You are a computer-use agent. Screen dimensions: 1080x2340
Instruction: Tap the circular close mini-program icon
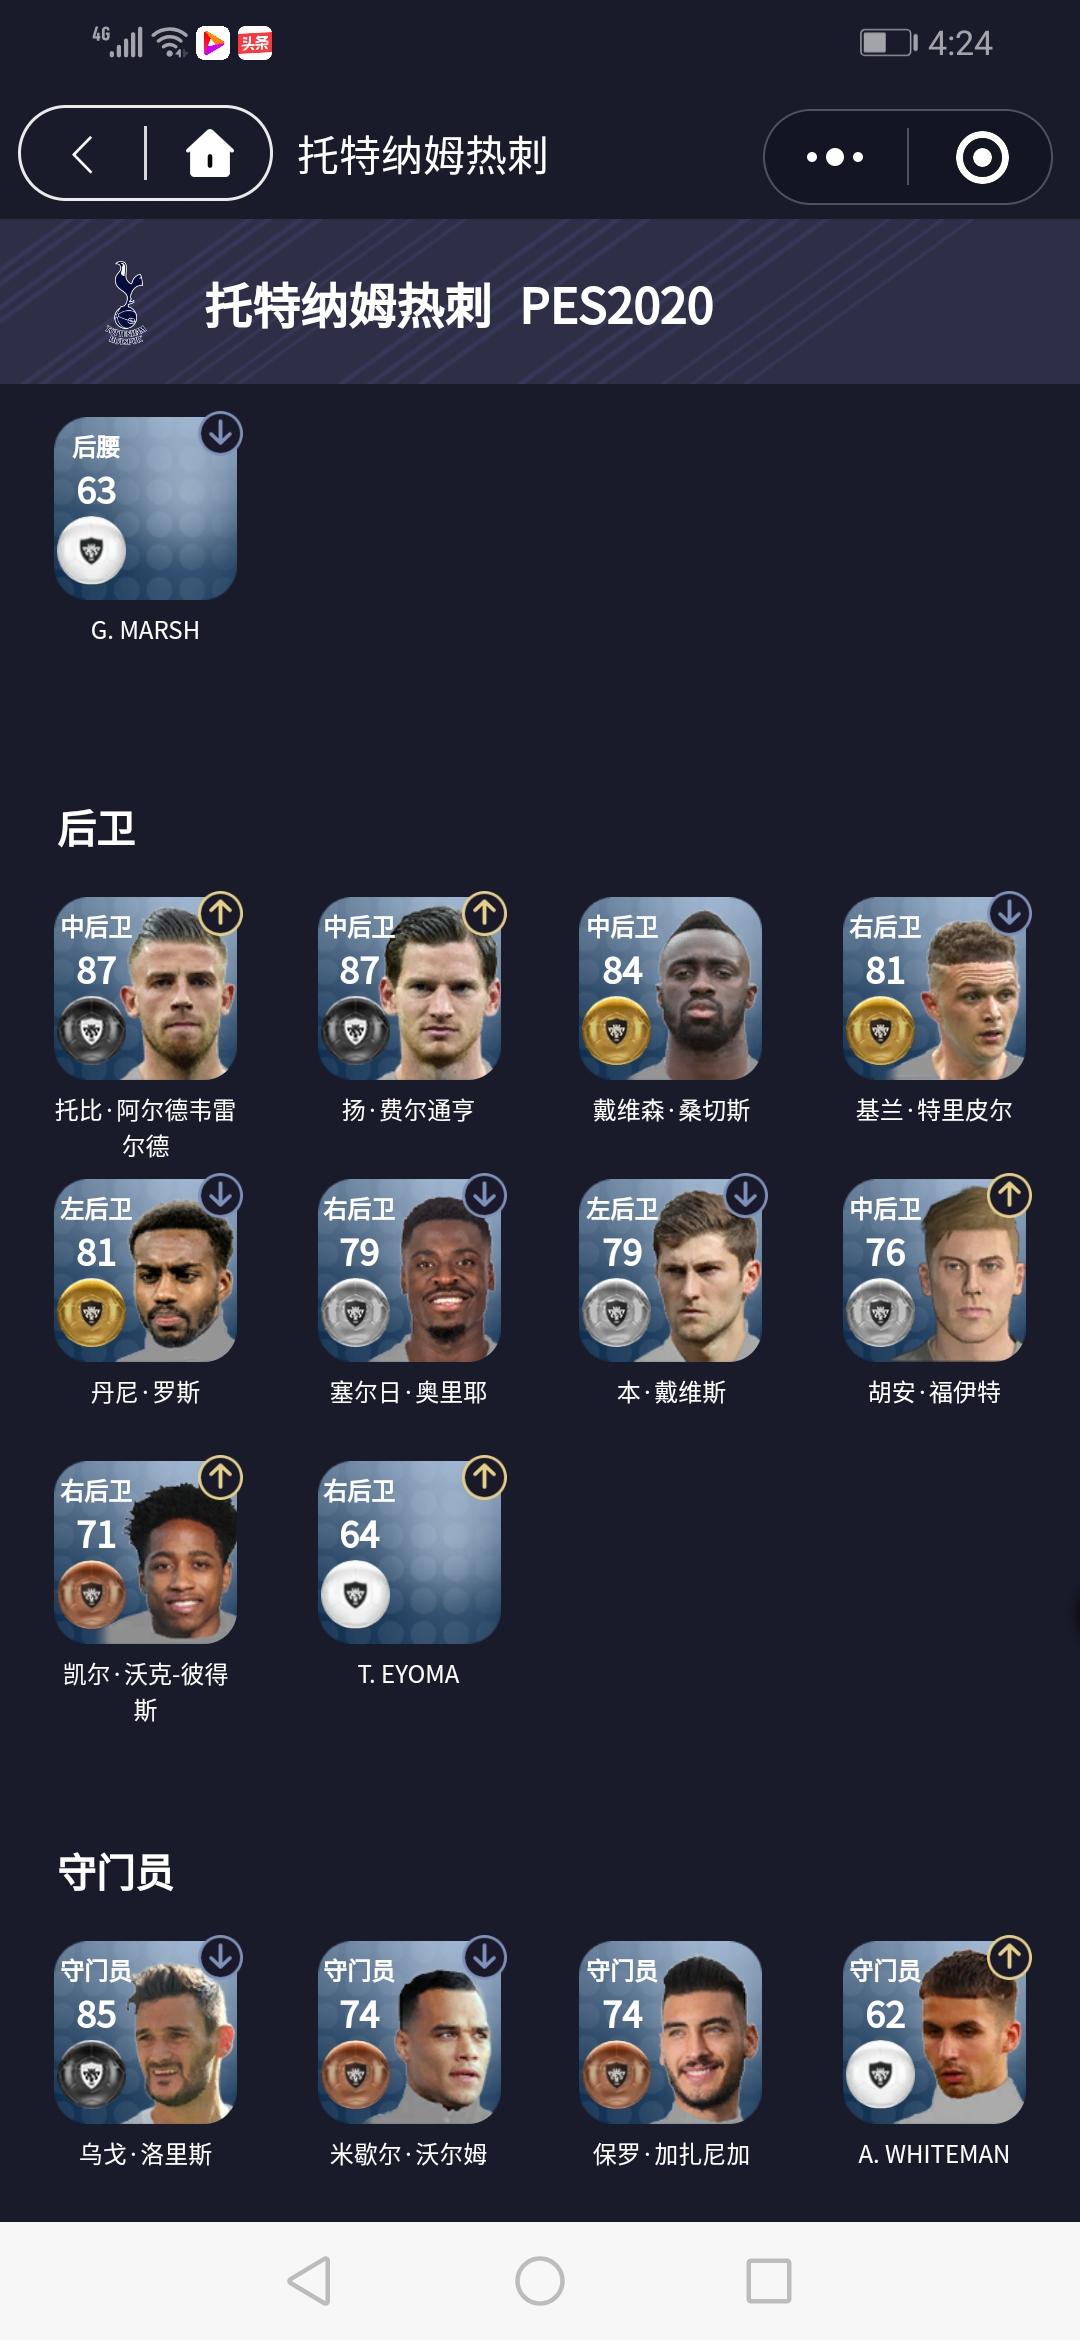[982, 157]
